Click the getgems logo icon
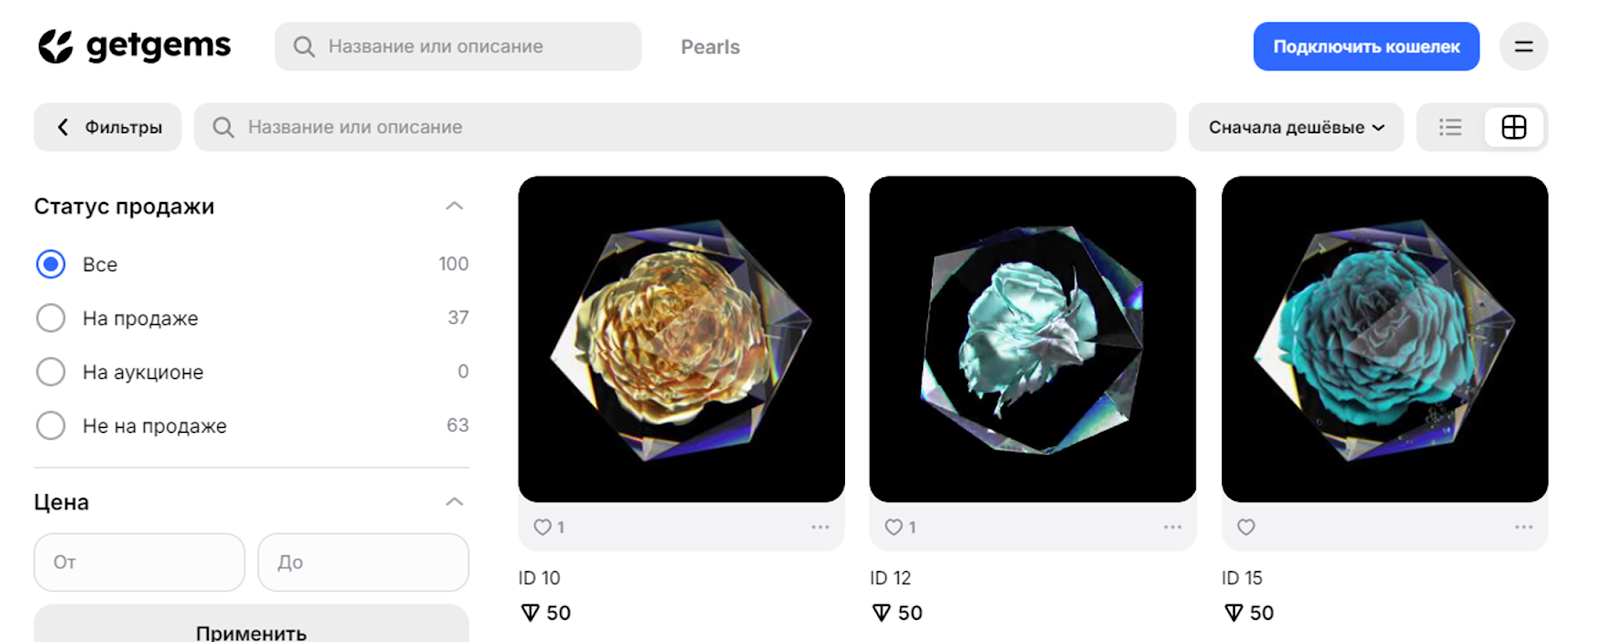 click(x=56, y=46)
